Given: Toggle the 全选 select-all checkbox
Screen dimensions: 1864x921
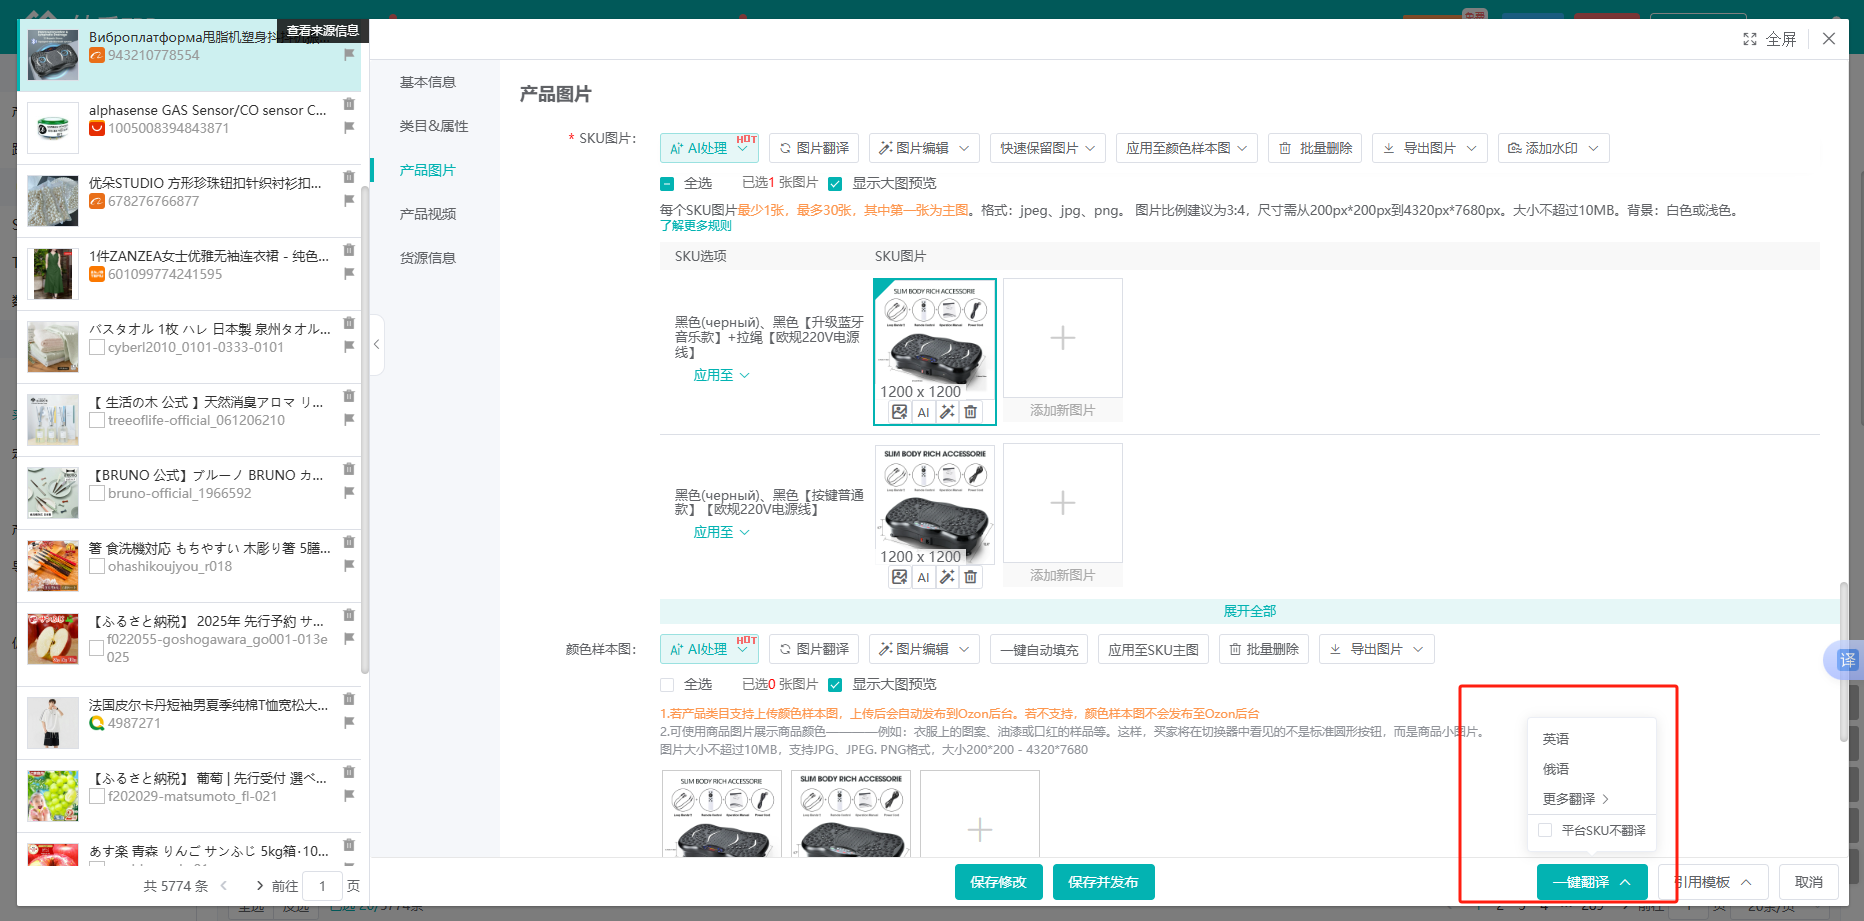Looking at the screenshot, I should coord(666,183).
